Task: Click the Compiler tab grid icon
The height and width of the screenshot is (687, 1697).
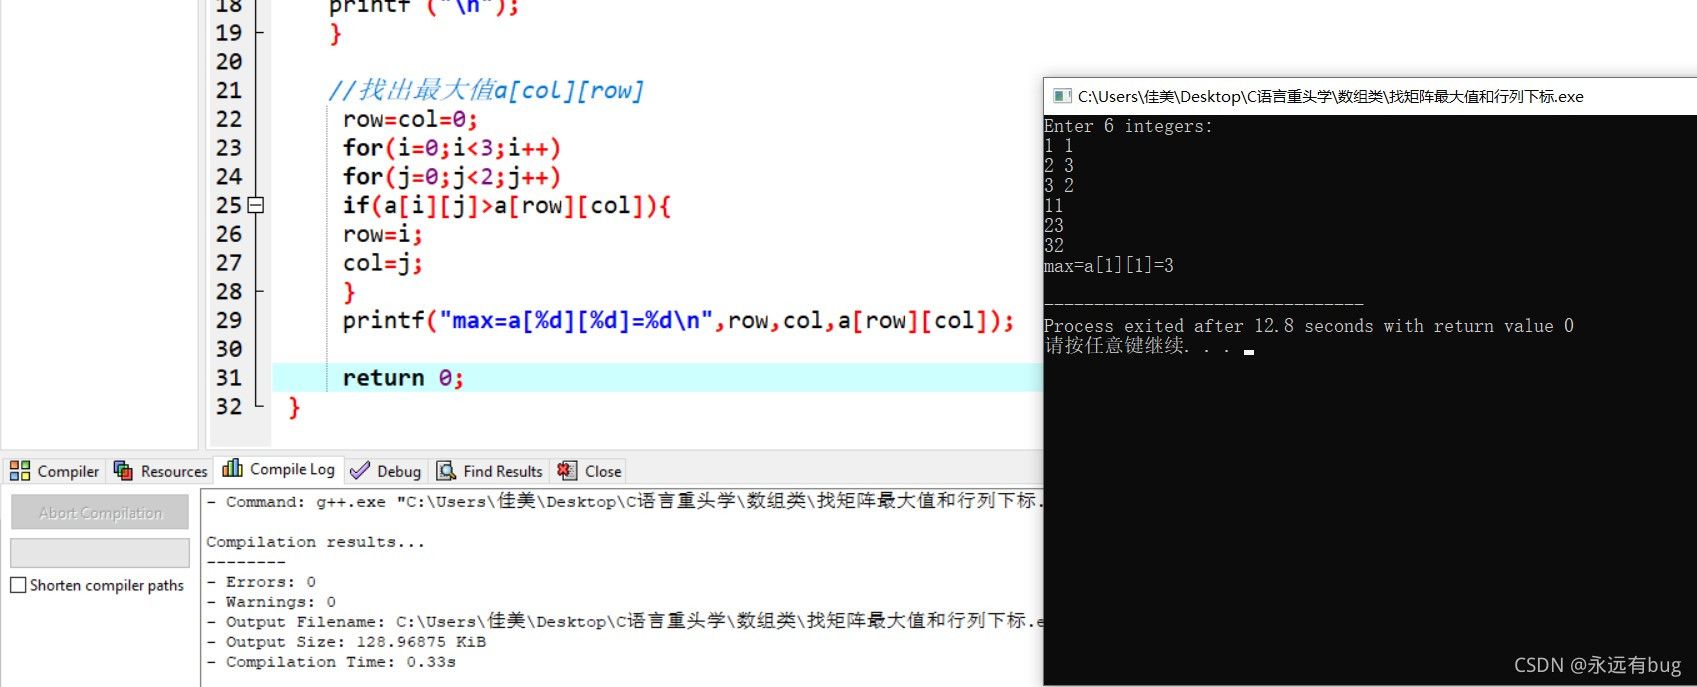Action: (x=20, y=471)
